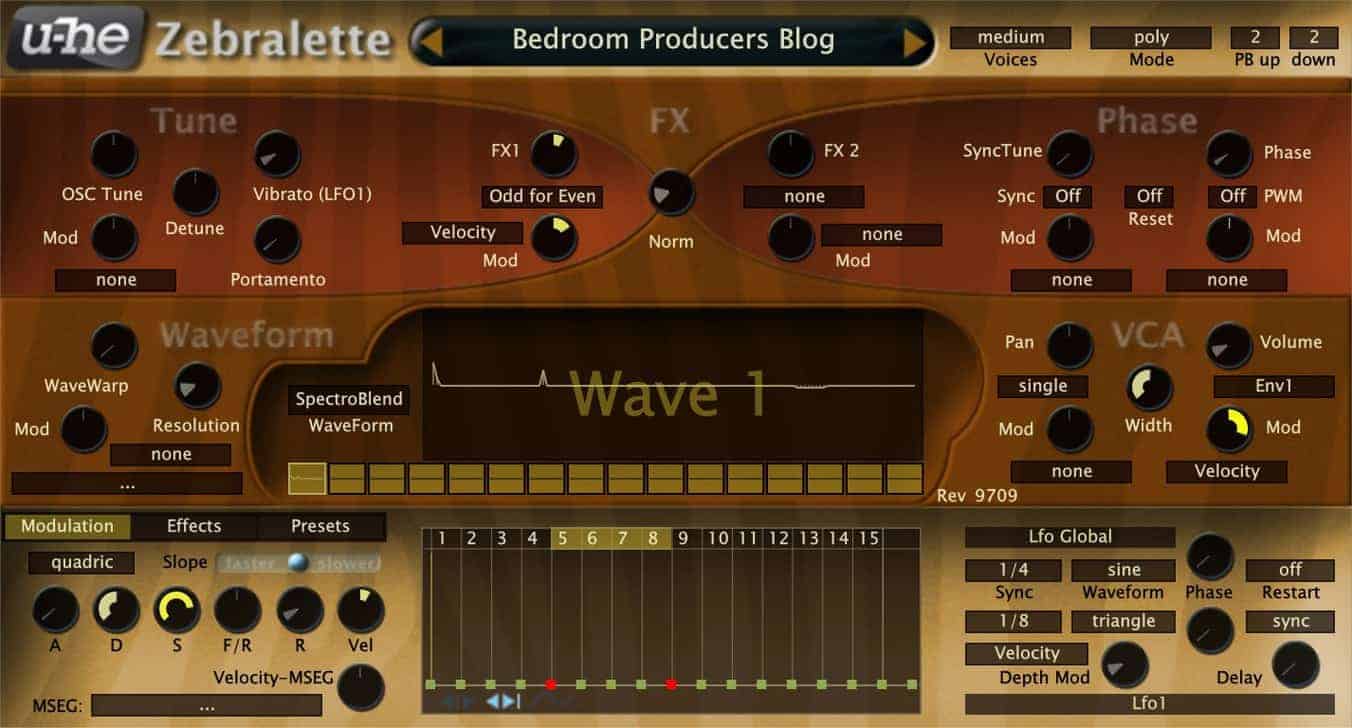This screenshot has height=728, width=1352.
Task: Select MSEG step 9 header
Action: 684,539
